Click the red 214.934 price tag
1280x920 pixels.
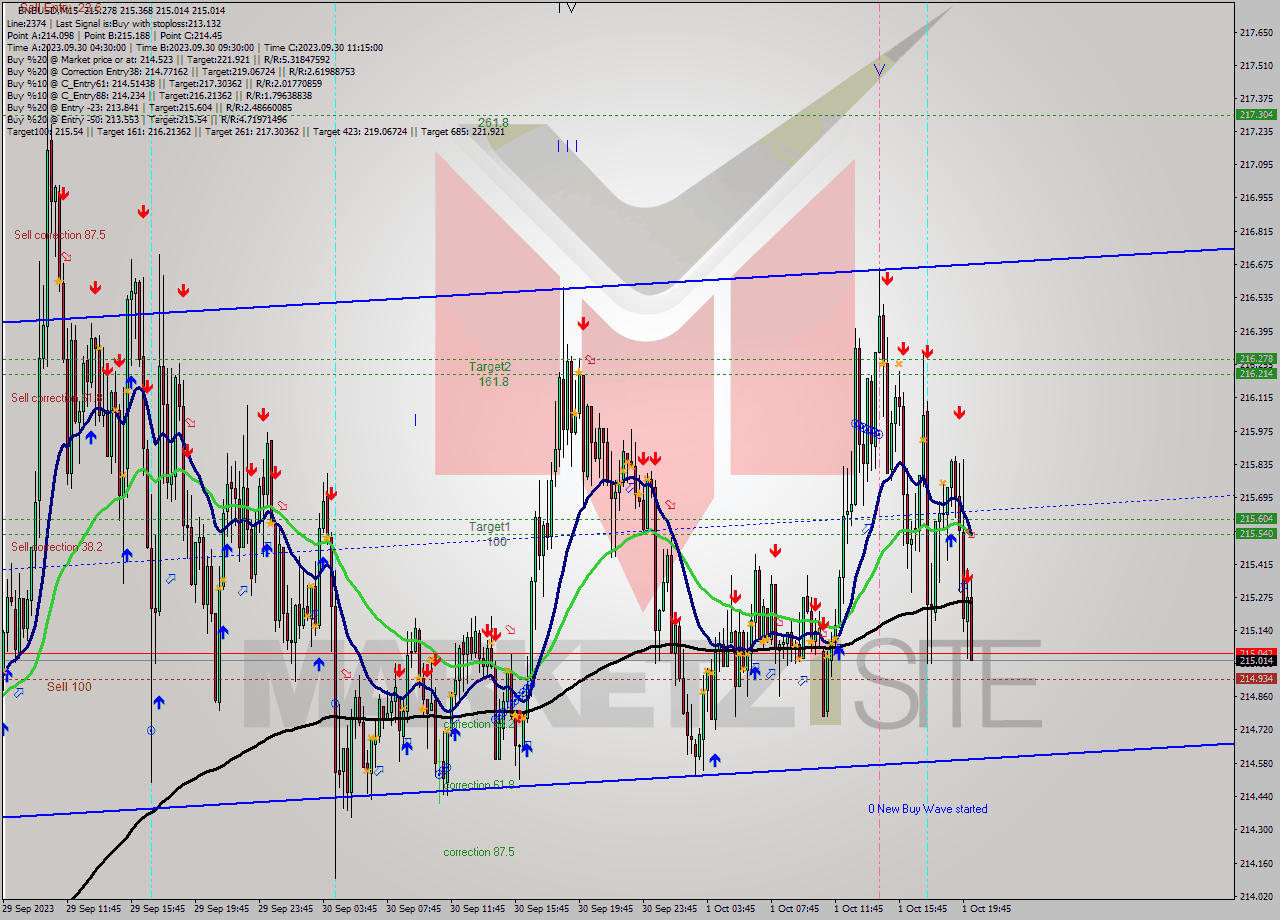(1257, 678)
